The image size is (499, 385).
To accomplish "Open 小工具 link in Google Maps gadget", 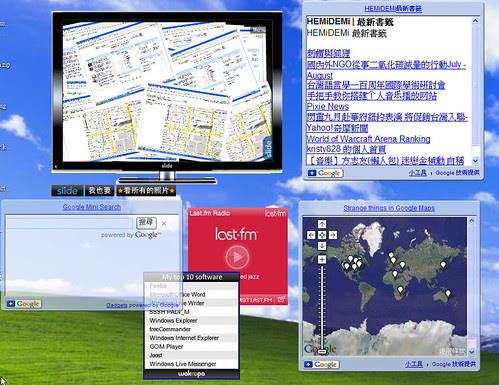I will (414, 364).
